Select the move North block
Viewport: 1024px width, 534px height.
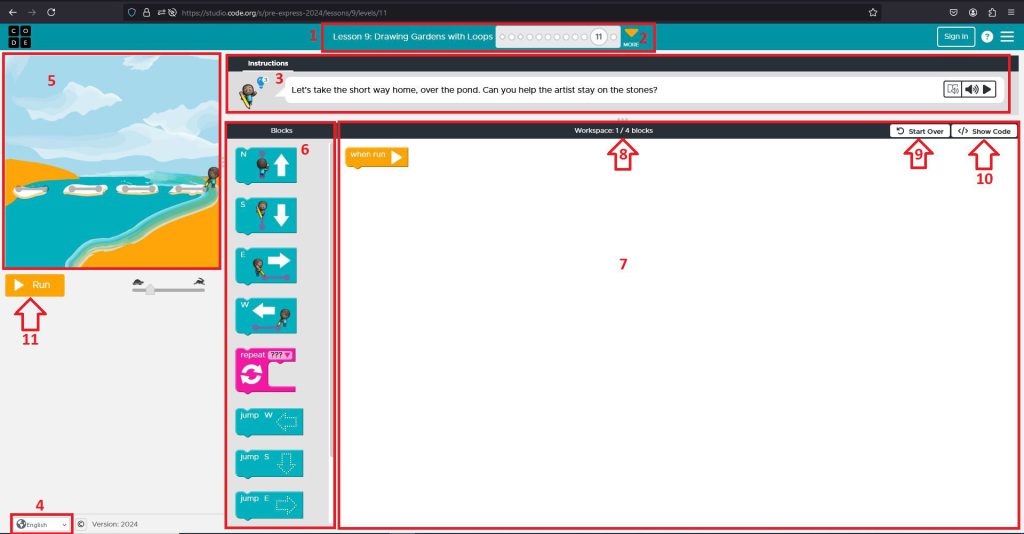pos(265,166)
